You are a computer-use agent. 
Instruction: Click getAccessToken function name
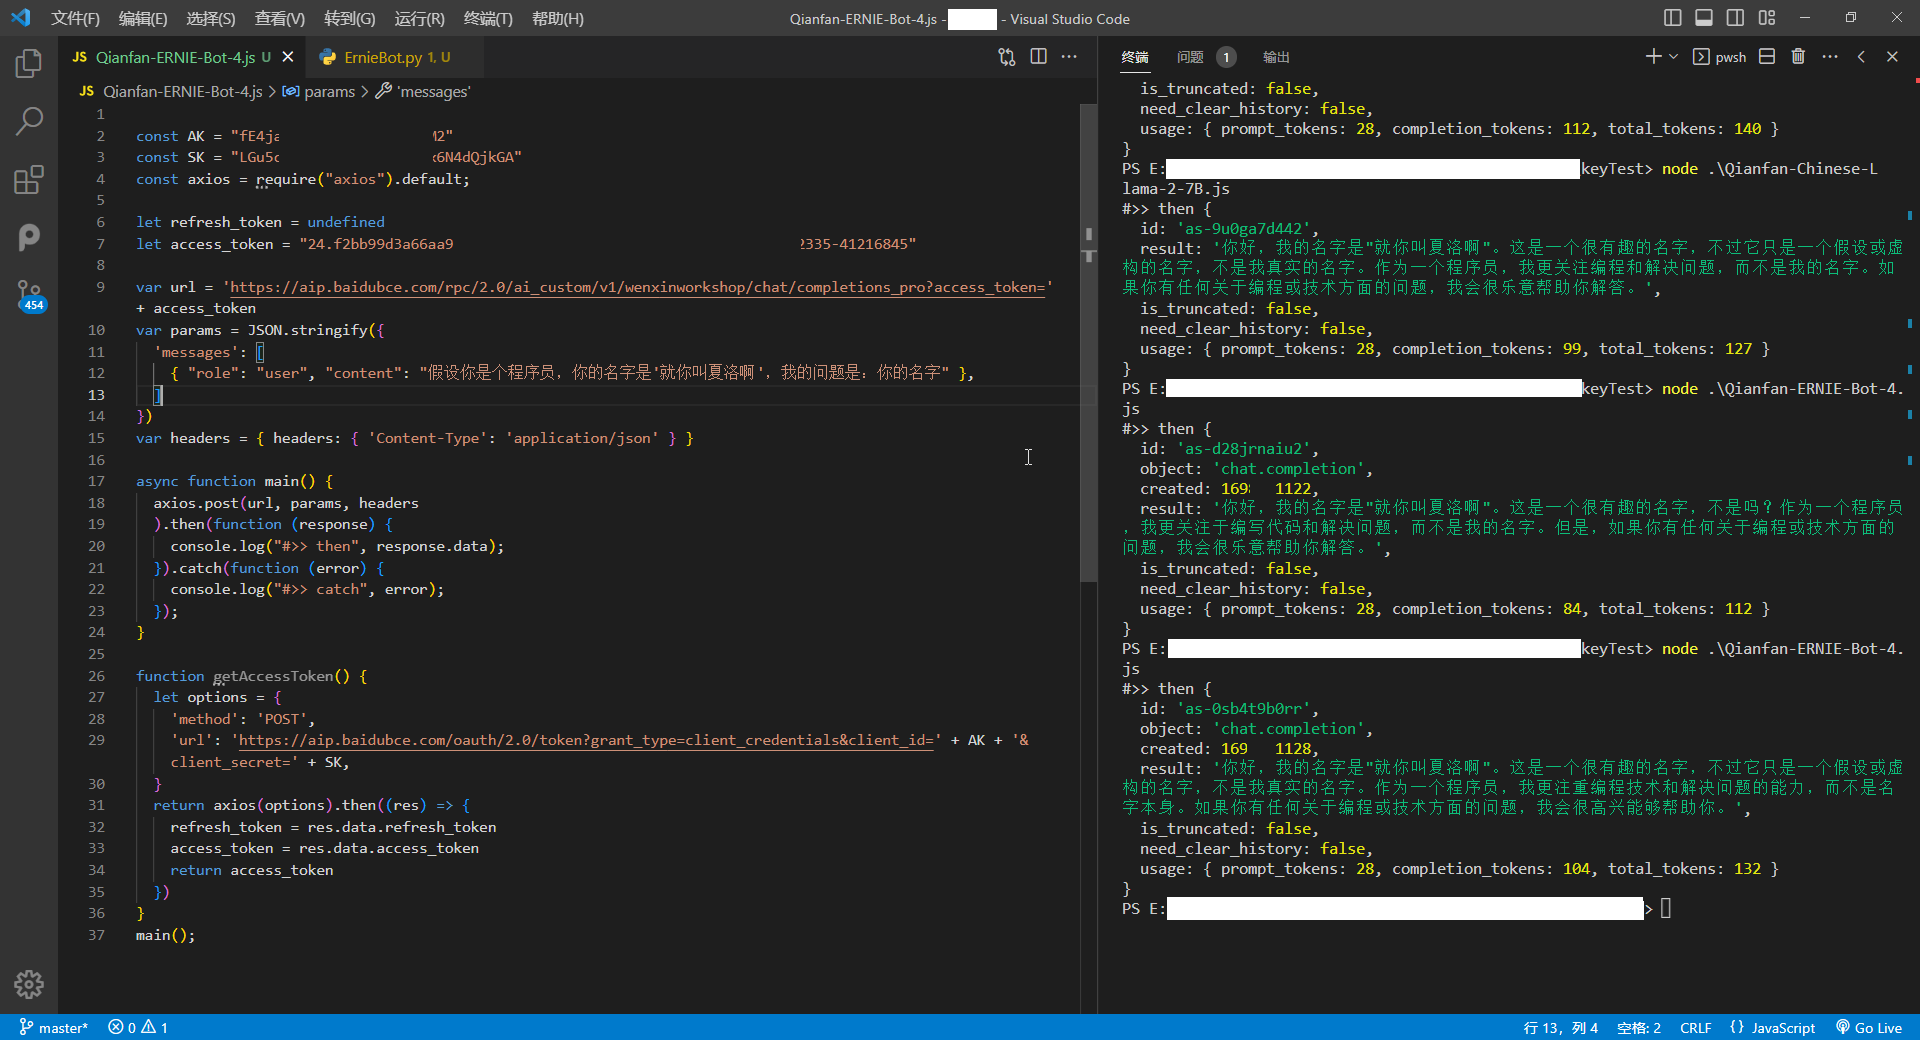[x=274, y=676]
